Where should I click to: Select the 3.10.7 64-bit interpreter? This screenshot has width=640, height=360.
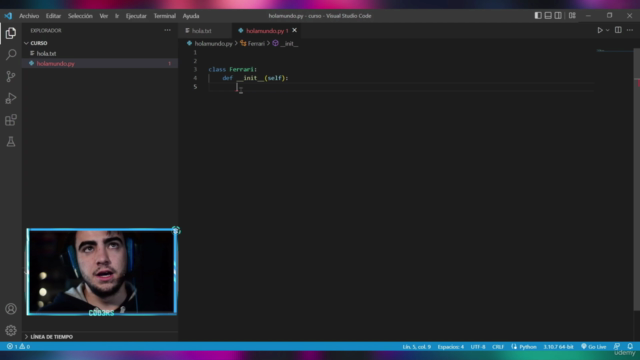tap(558, 347)
